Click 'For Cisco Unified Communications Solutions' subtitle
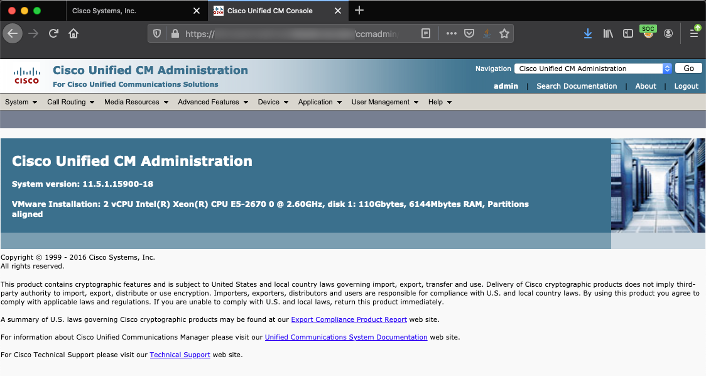The image size is (706, 376). click(135, 84)
